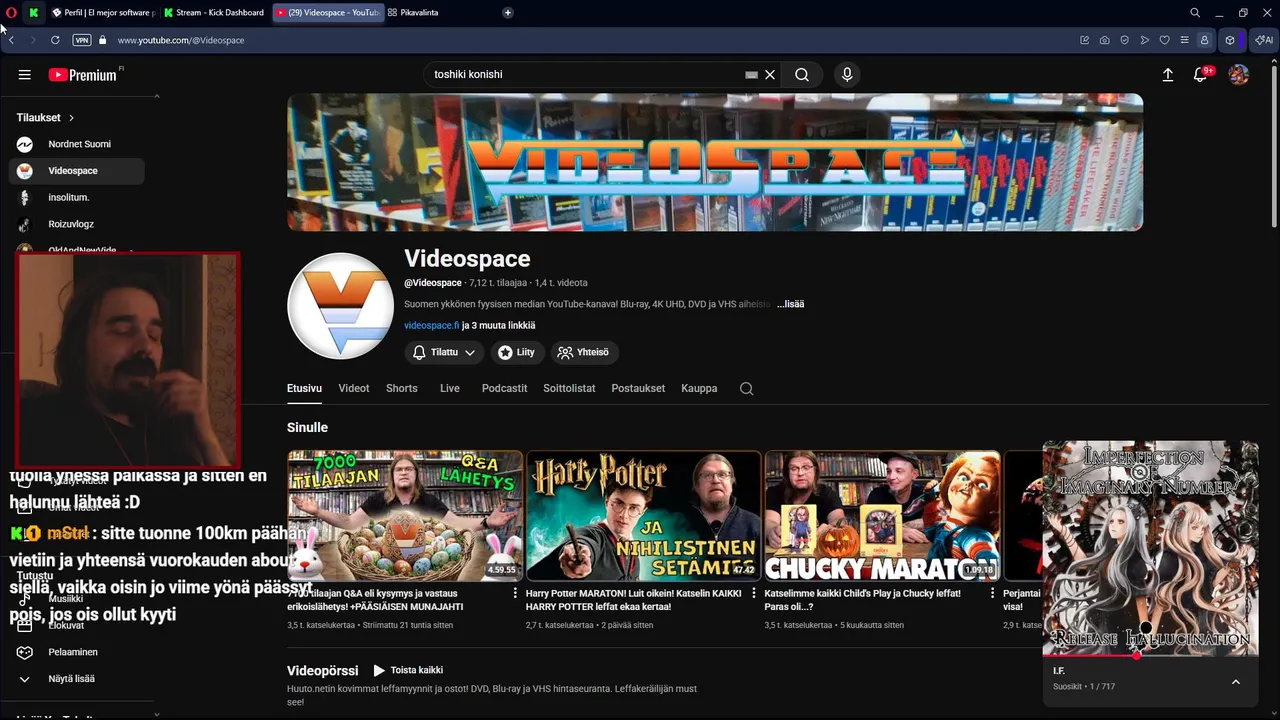
Task: Open the Harry Potter MARATON thumbnail
Action: [x=644, y=516]
